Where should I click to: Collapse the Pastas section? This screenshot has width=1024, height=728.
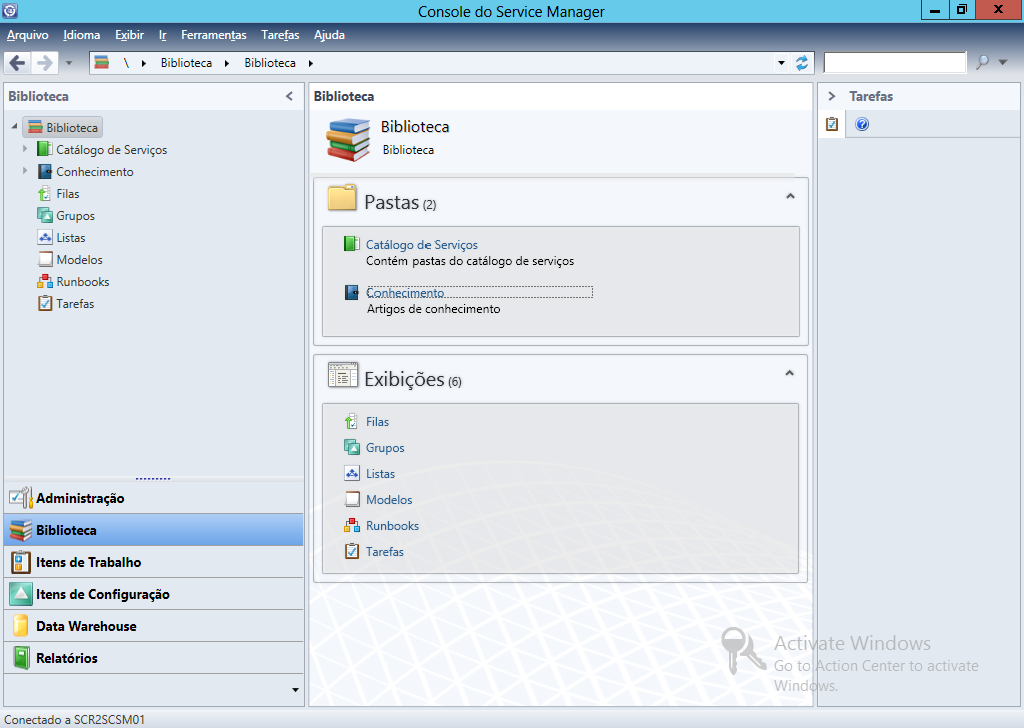click(790, 196)
